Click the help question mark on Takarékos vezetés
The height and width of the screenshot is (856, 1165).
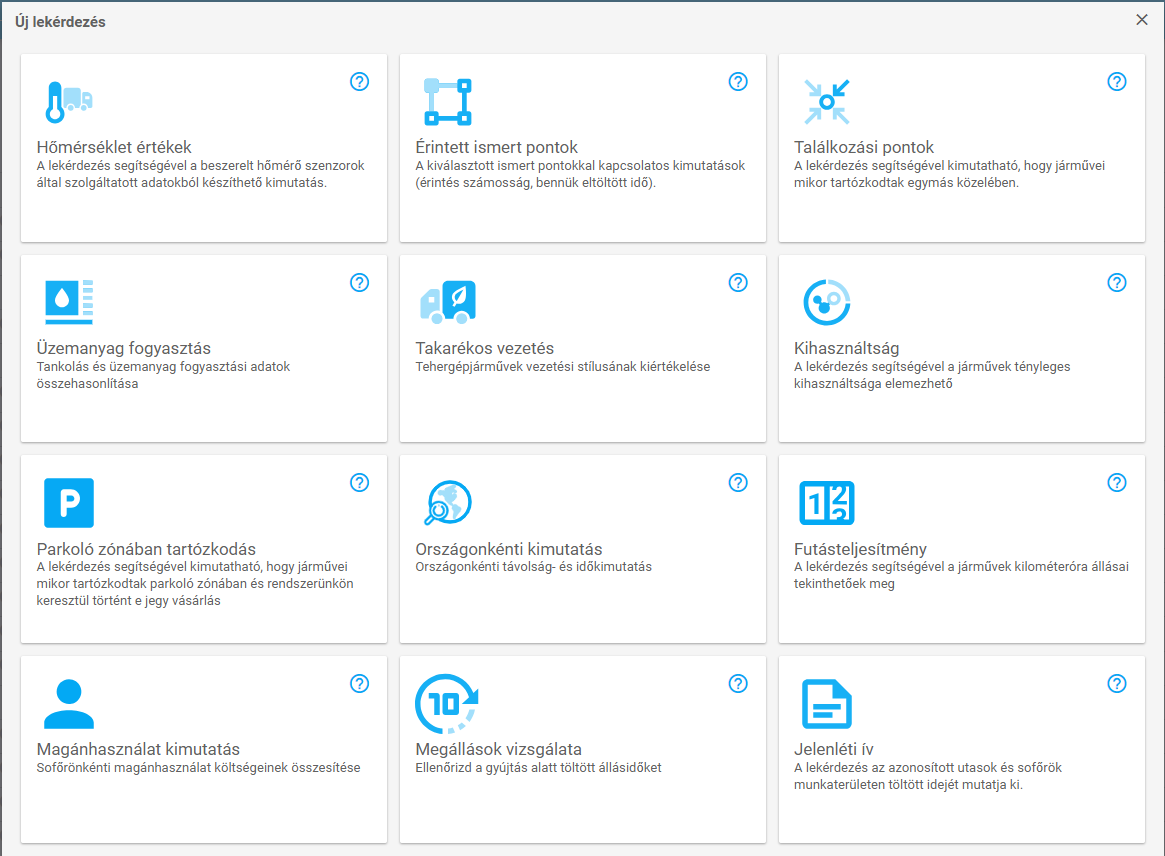(x=738, y=283)
